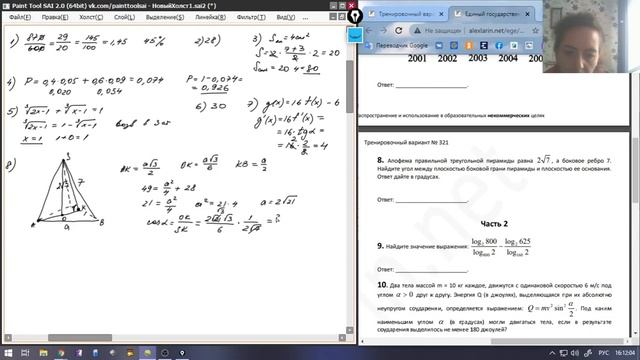This screenshot has height=360, width=640.
Task: Open the Файл menu in Paint Tool SAI
Action: [x=20, y=17]
